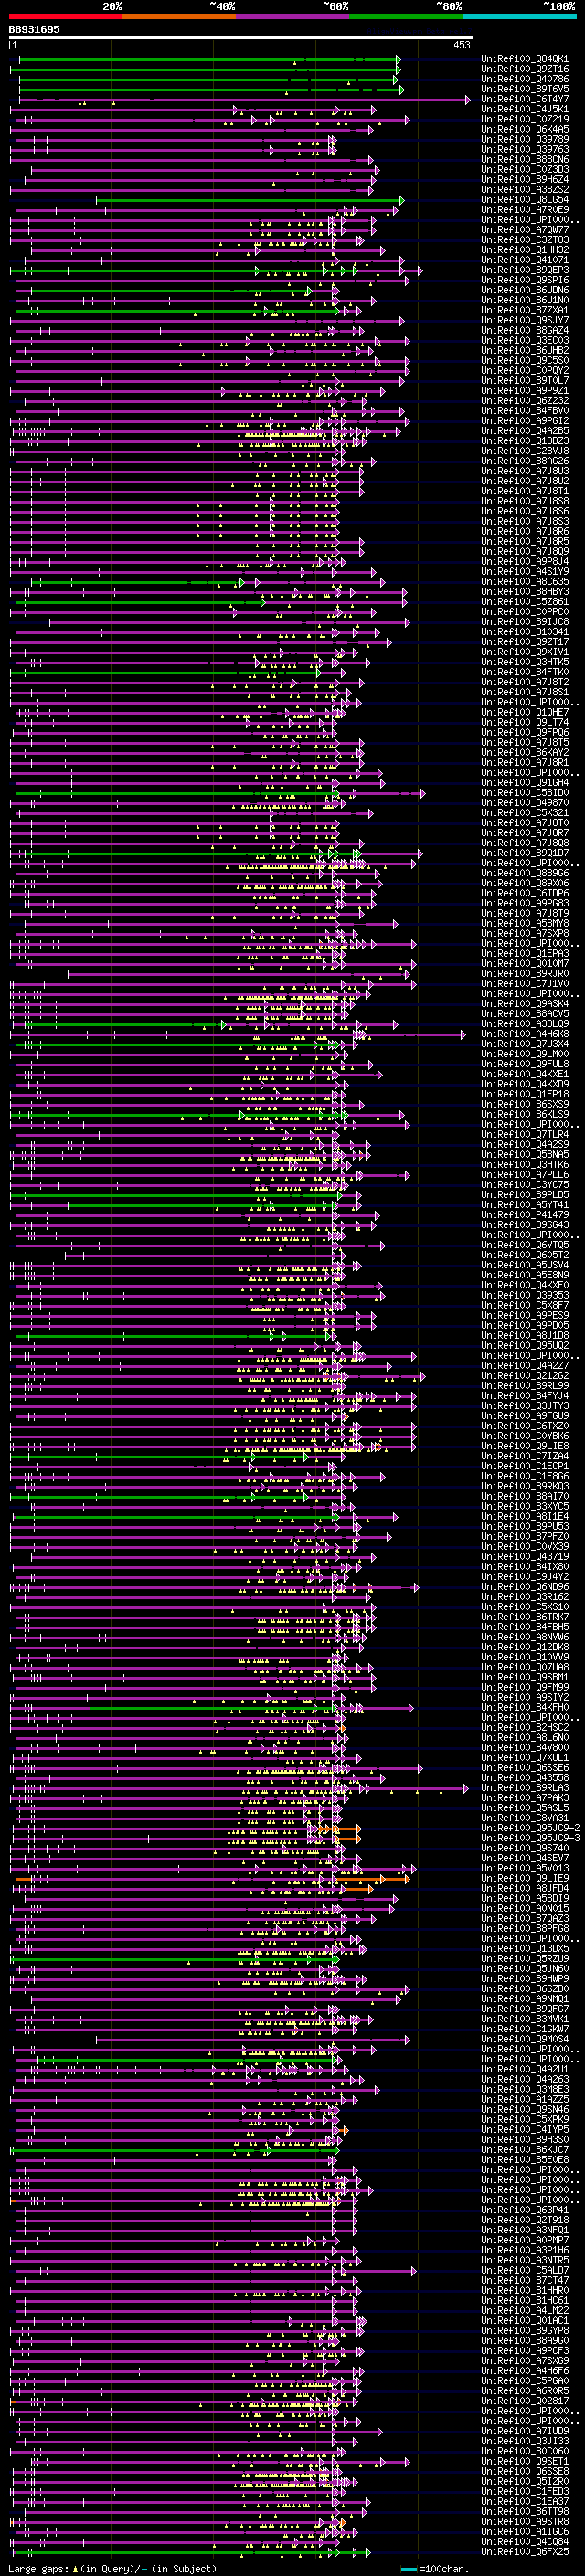Select the UniRef100_C1GKW7 label
The height and width of the screenshot is (2576, 585).
point(525,2029)
